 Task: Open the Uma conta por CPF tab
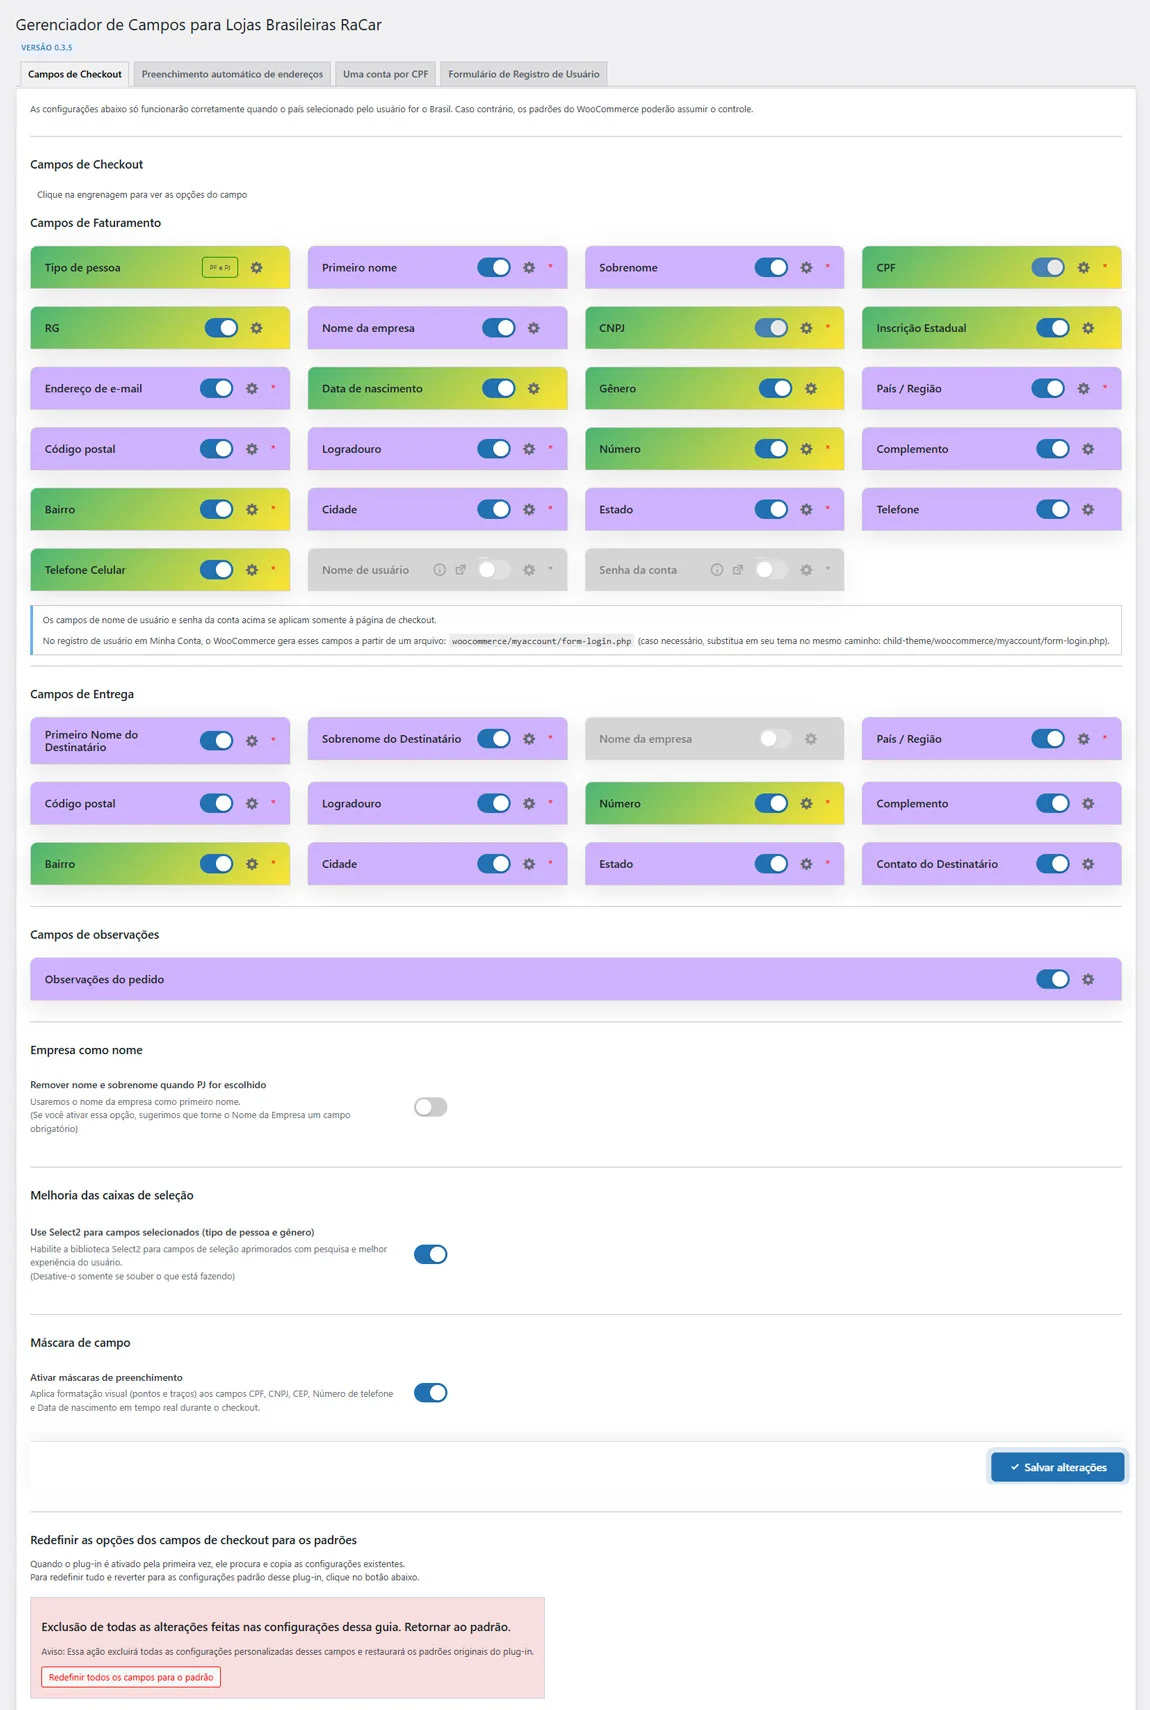(x=386, y=74)
